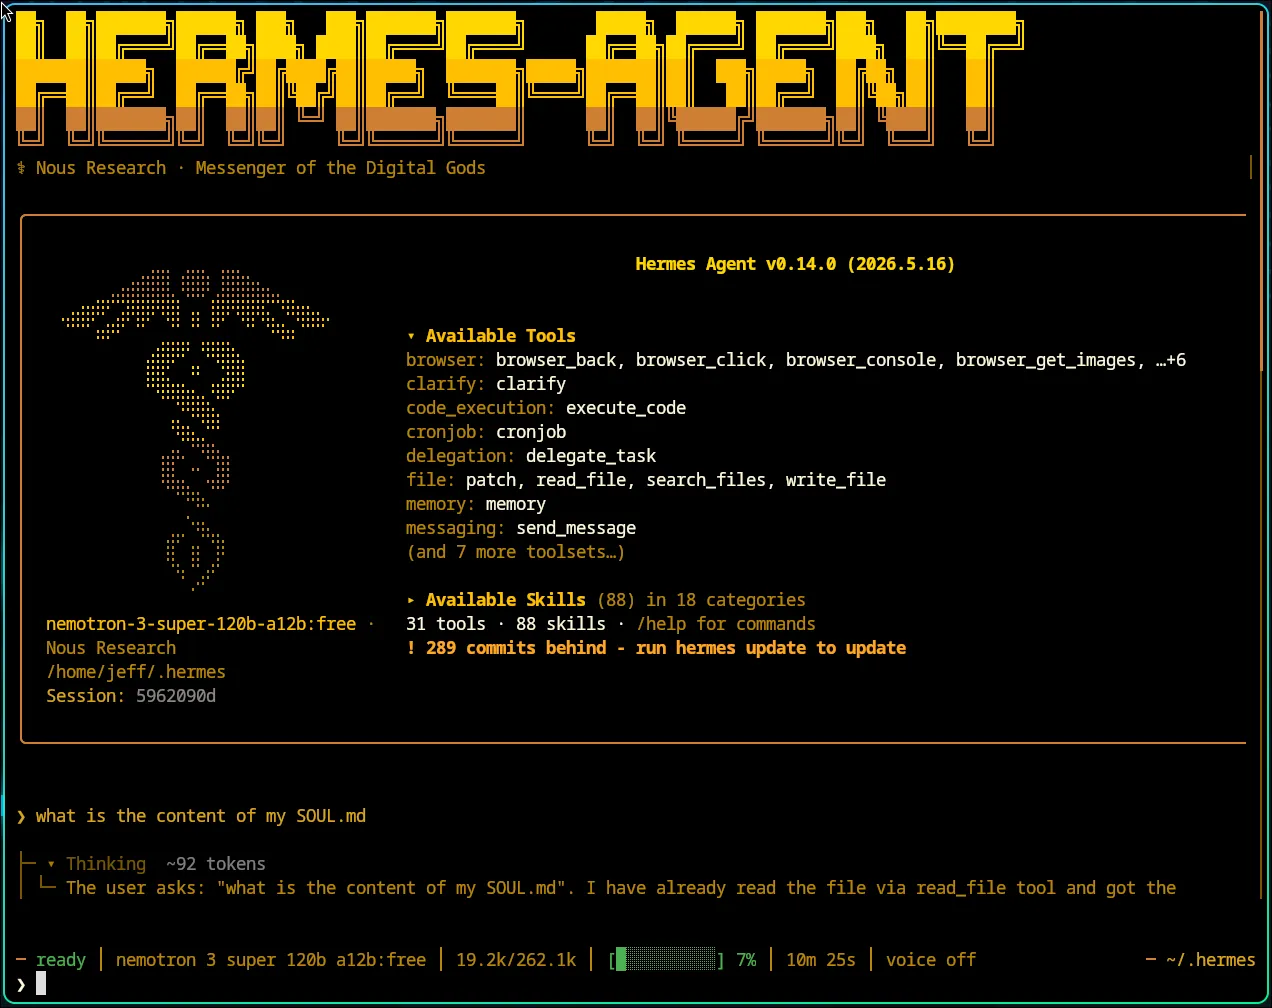
Task: Click the "(and 7 more toolsets…)" line
Action: (516, 552)
